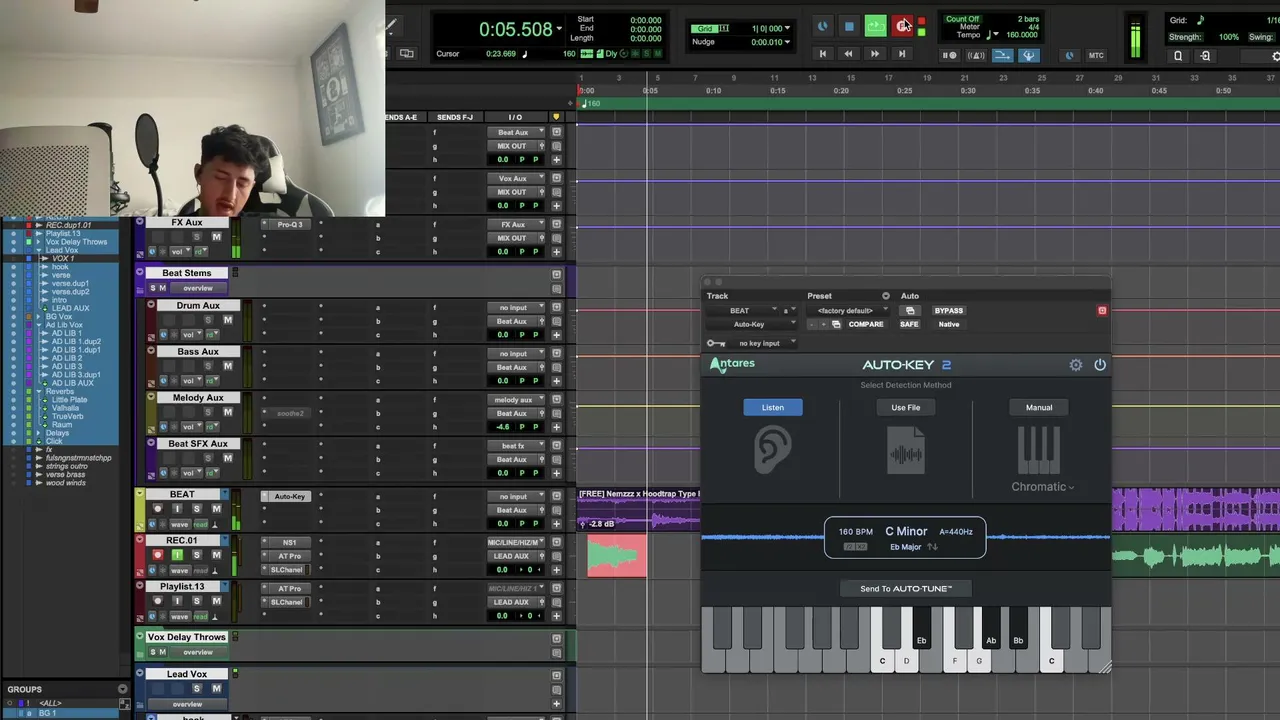The image size is (1280, 720).
Task: Click the red REC.01 audio clip
Action: click(x=617, y=556)
